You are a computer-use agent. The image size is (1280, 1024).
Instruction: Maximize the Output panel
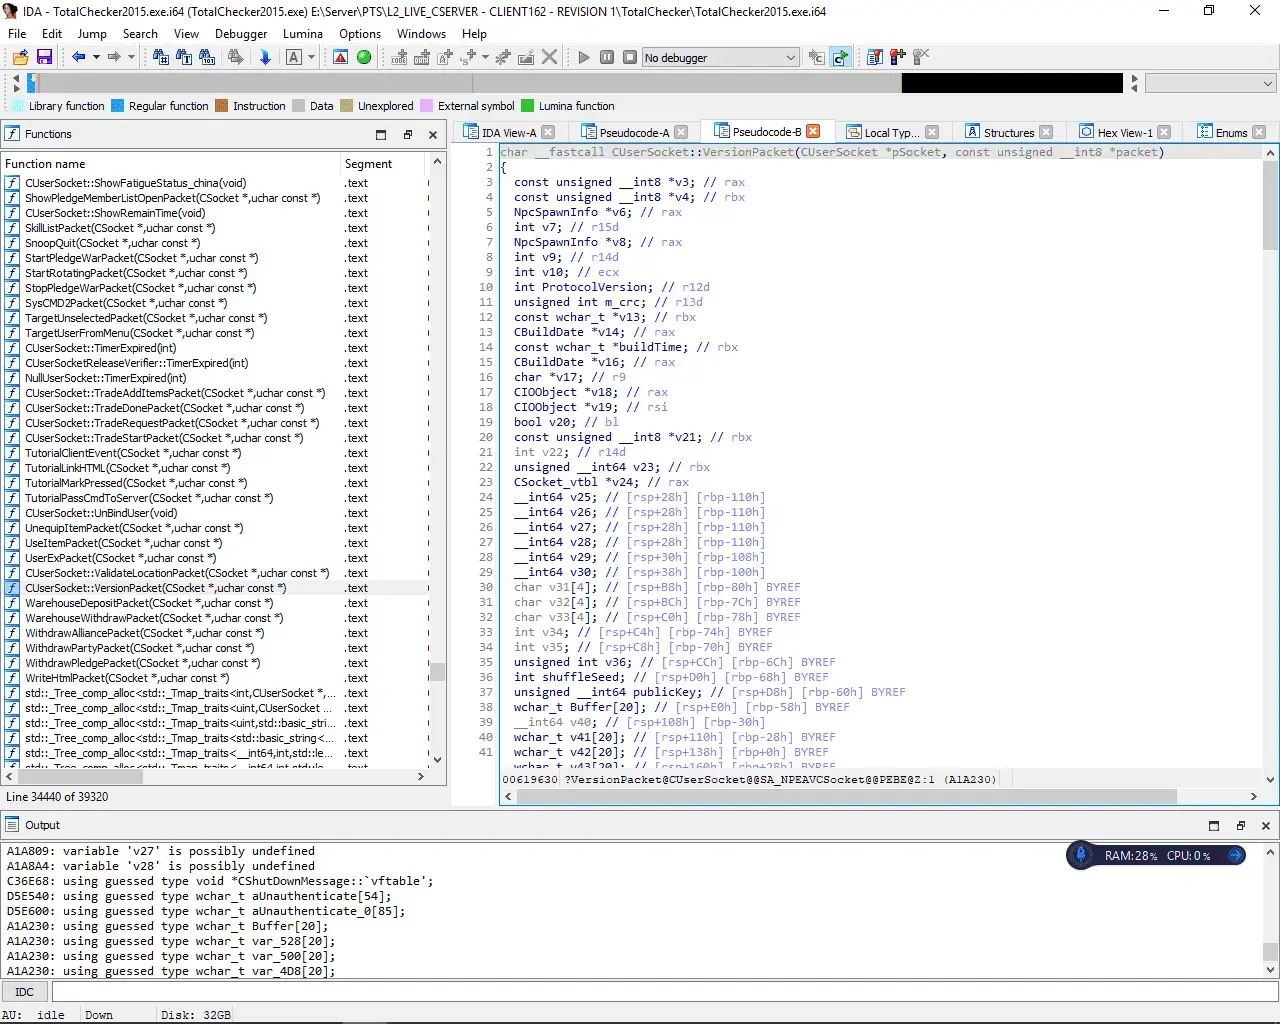(1214, 825)
